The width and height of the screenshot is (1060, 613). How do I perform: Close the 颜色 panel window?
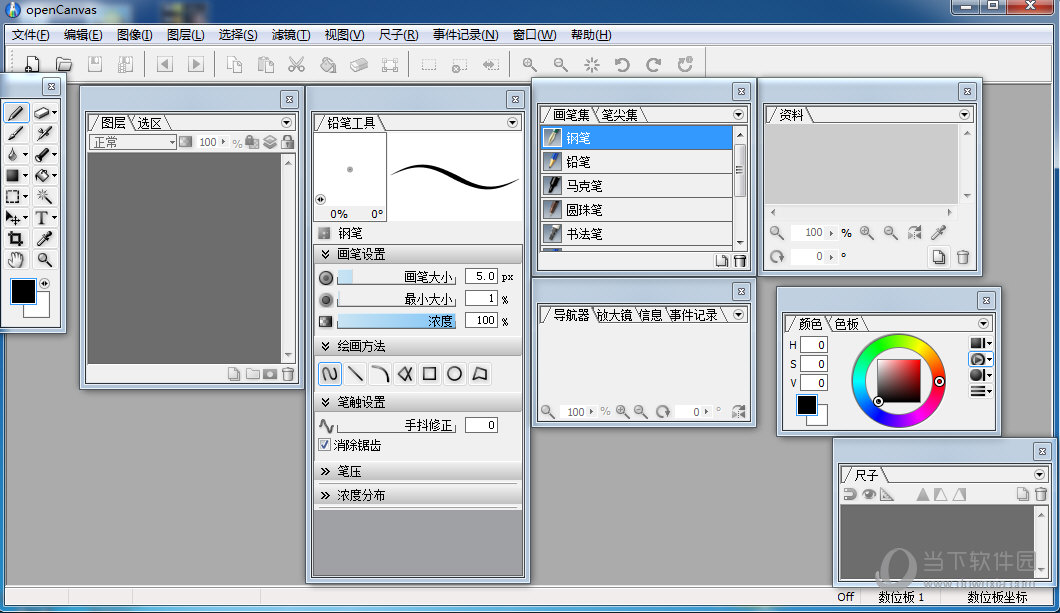986,301
